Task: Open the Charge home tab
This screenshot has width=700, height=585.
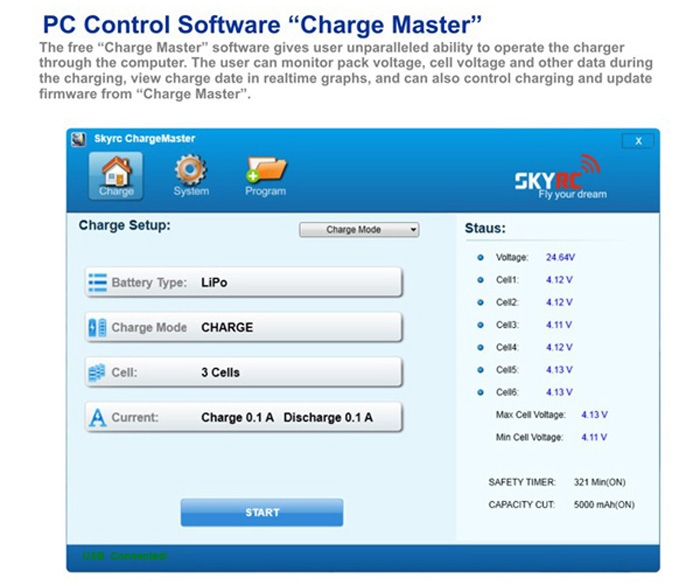Action: point(116,176)
